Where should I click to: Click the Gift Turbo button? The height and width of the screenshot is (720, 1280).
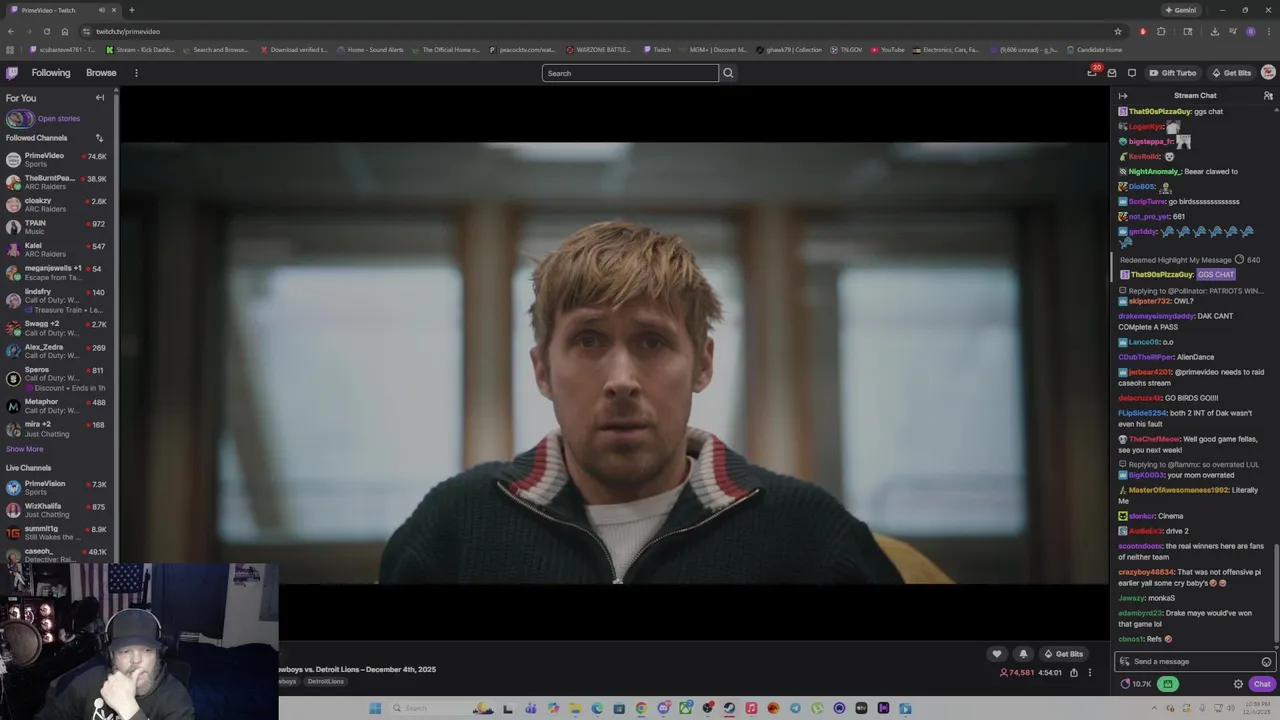pos(1172,73)
